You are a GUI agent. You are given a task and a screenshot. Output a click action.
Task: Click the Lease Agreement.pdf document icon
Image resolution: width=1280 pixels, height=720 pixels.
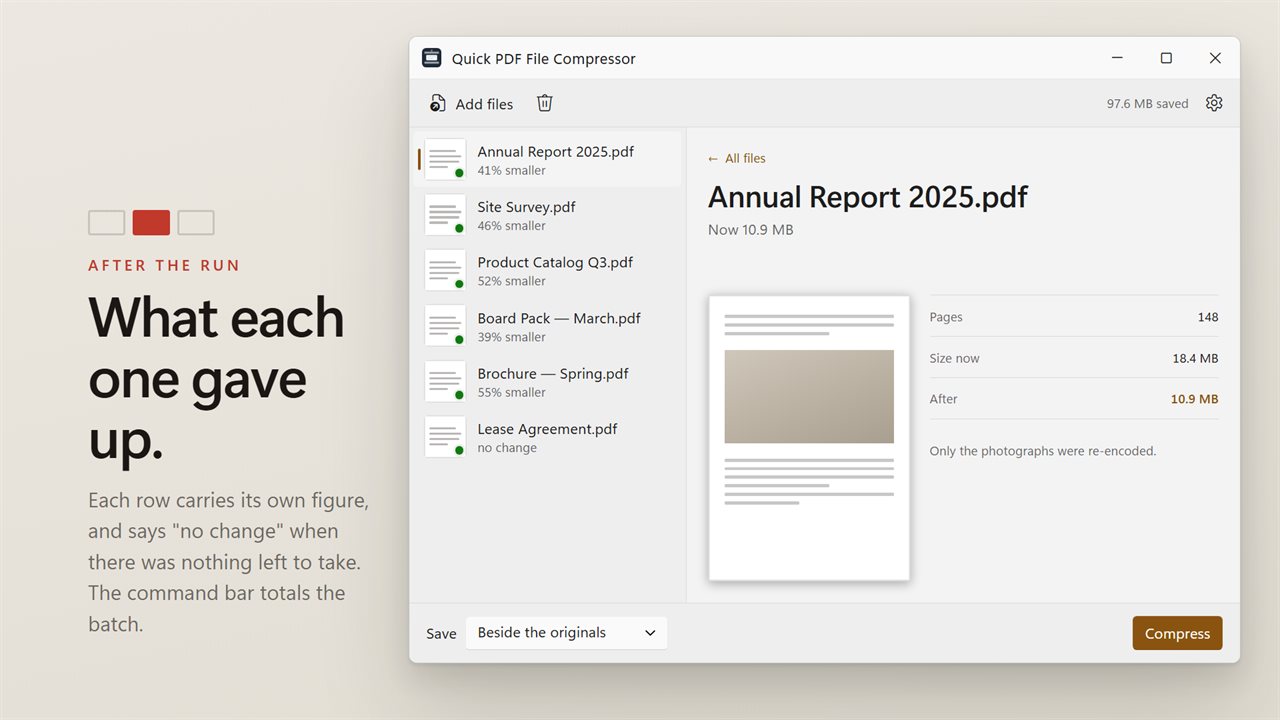(445, 437)
